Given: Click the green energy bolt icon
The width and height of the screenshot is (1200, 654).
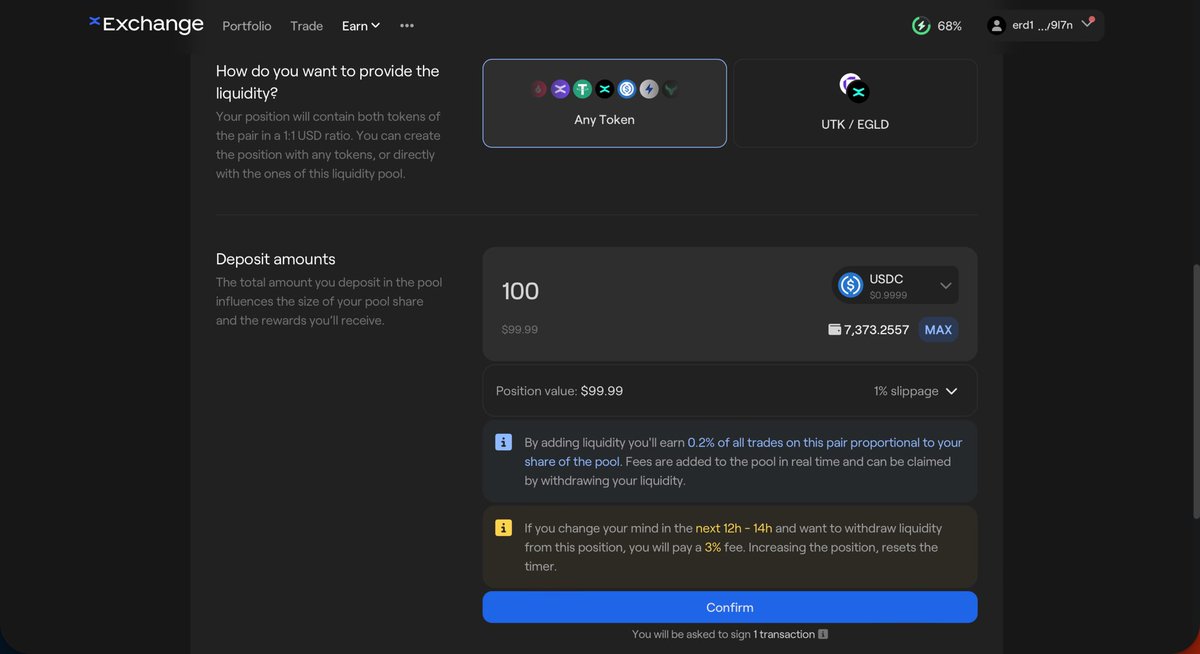Looking at the screenshot, I should tap(921, 26).
